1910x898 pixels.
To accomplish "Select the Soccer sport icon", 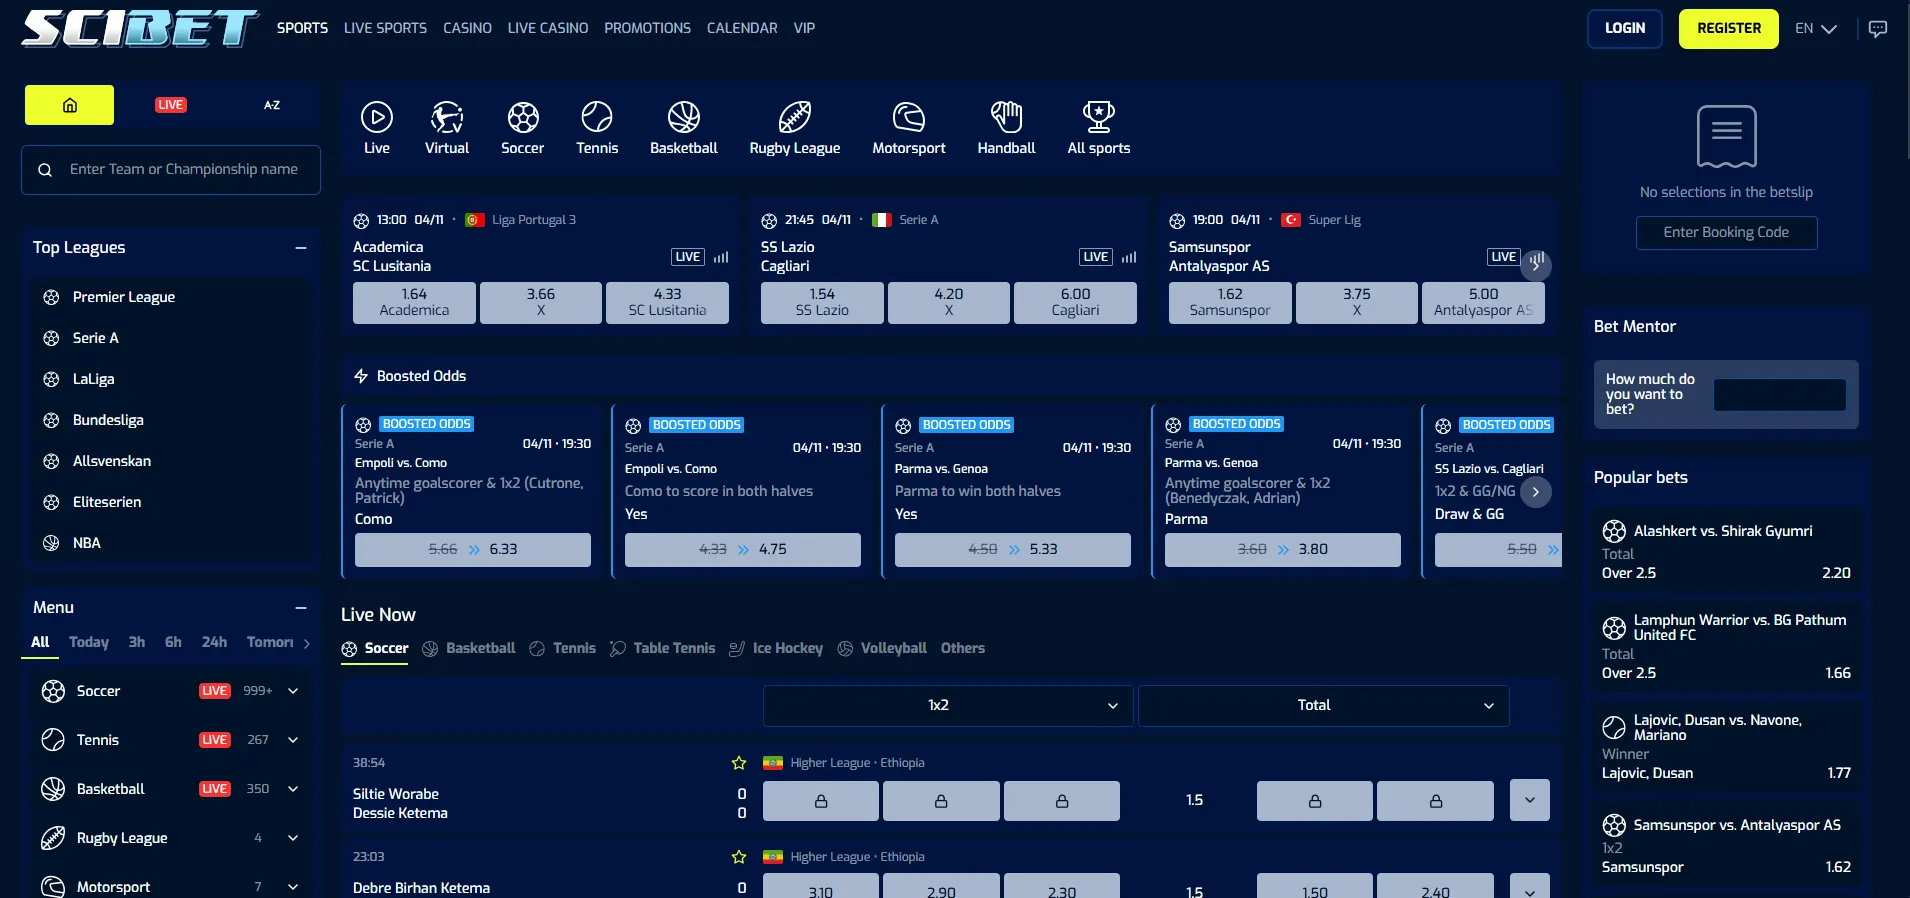I will (x=522, y=118).
